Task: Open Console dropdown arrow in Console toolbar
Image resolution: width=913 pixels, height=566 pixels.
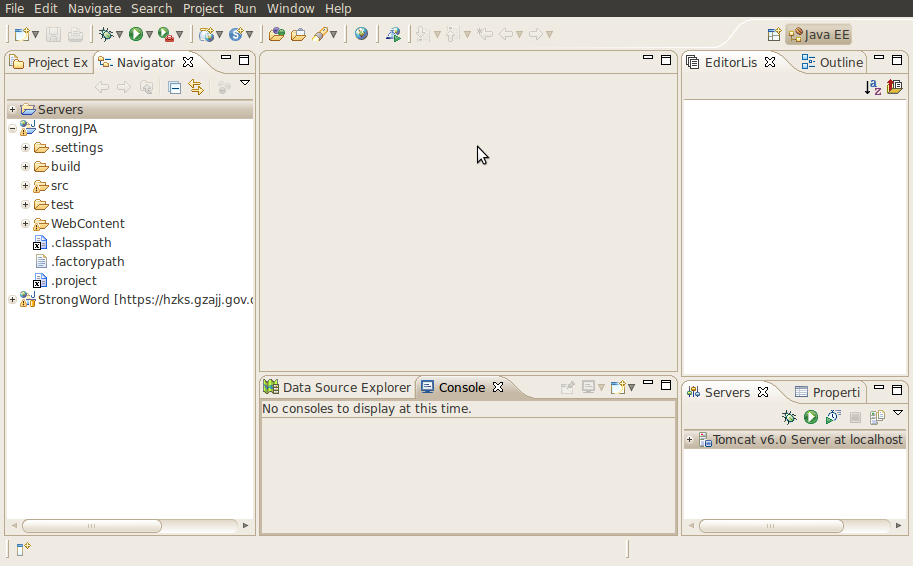Action: pos(631,387)
